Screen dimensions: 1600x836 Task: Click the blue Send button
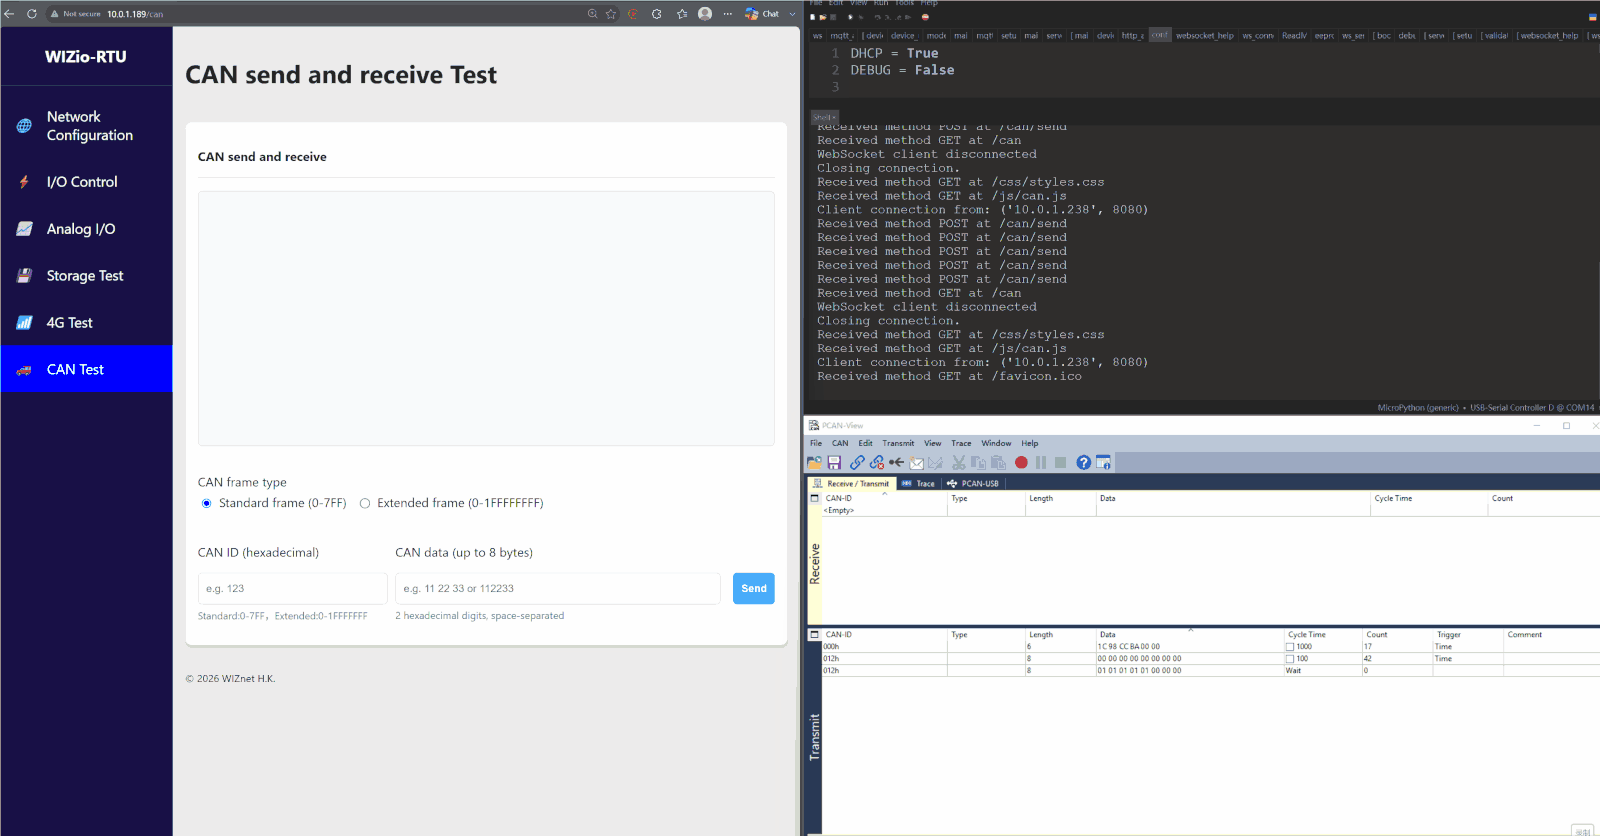coord(754,588)
